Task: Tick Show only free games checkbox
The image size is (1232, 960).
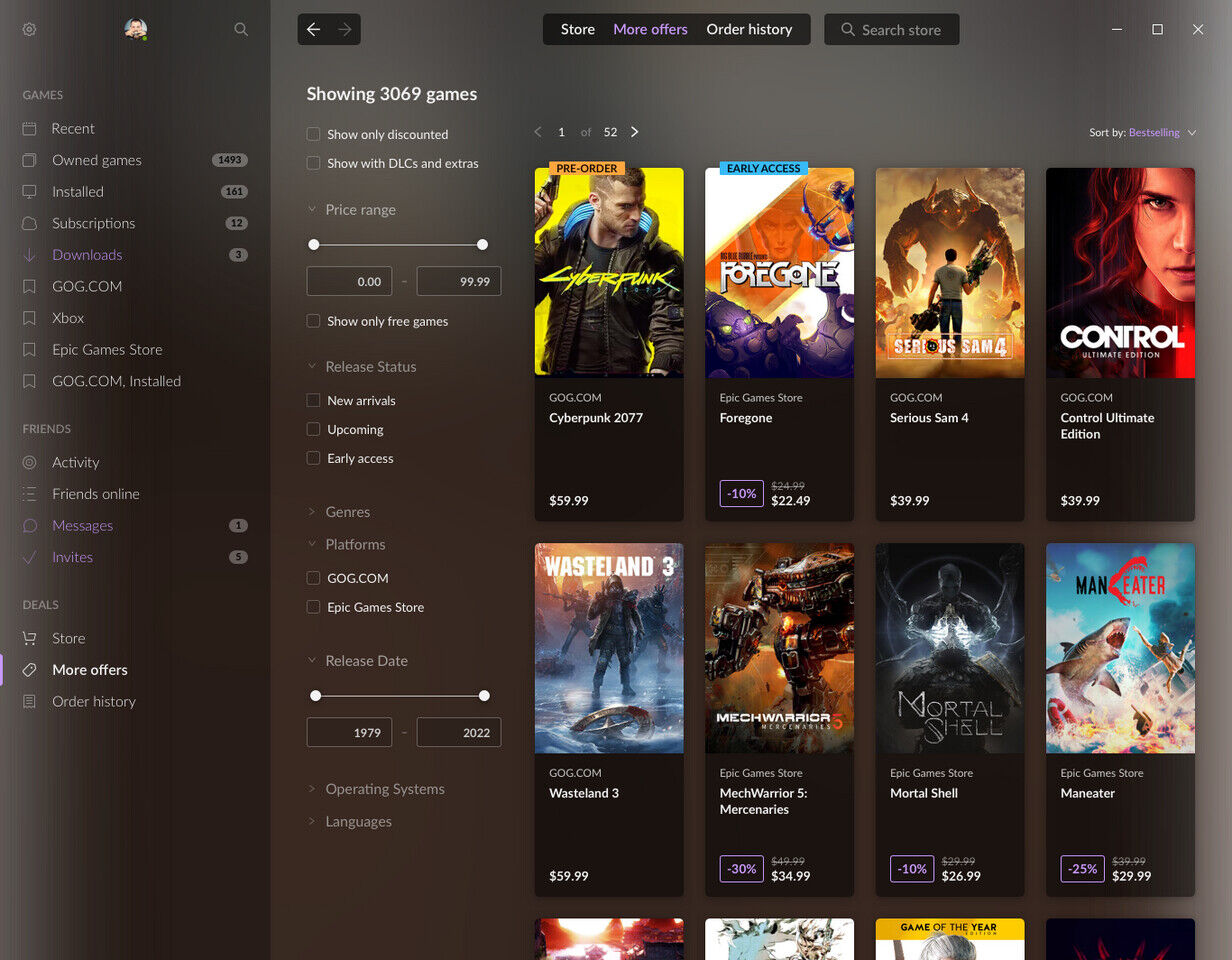Action: coord(314,321)
